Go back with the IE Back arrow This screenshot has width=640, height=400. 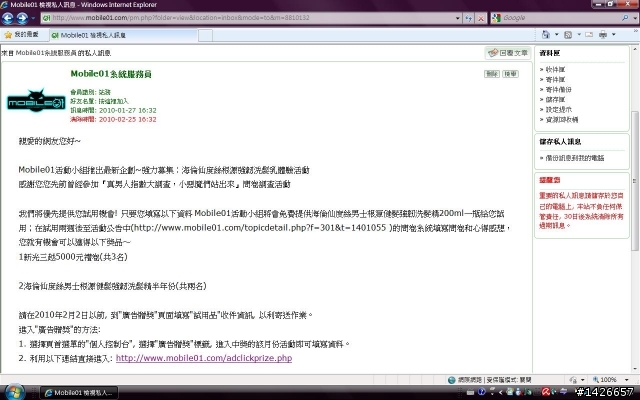pyautogui.click(x=8, y=18)
